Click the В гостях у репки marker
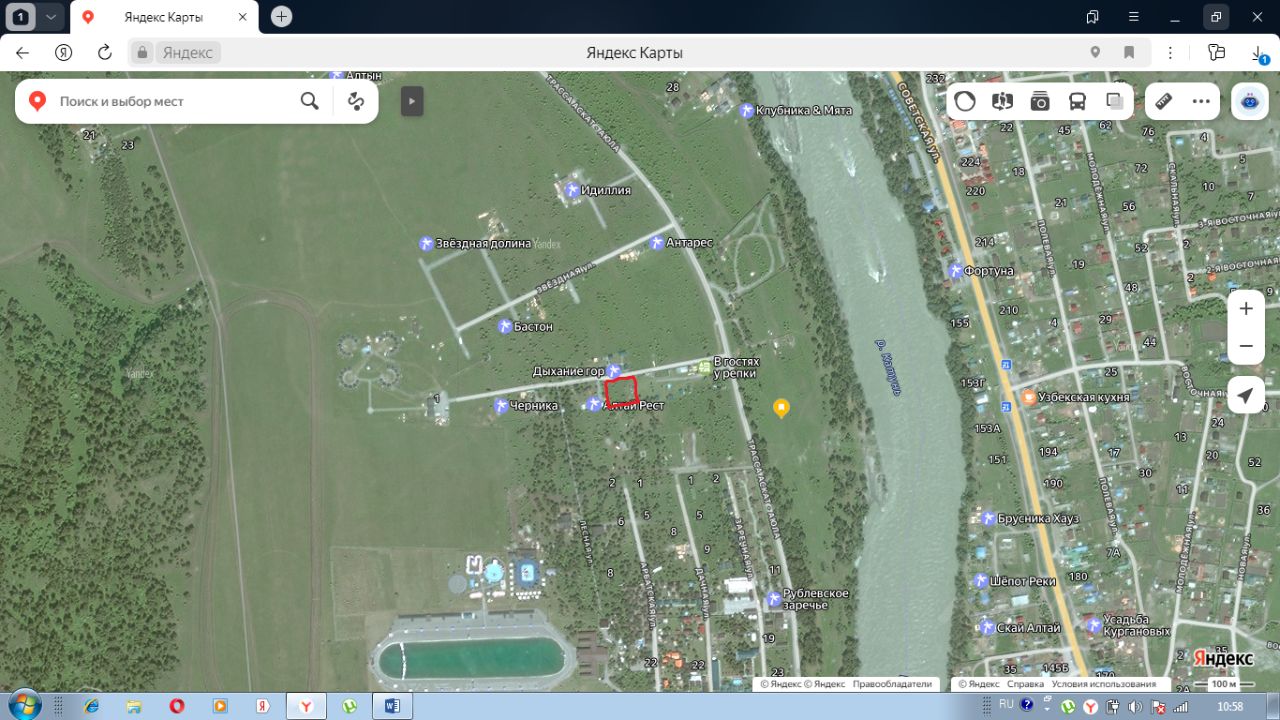 pos(704,368)
